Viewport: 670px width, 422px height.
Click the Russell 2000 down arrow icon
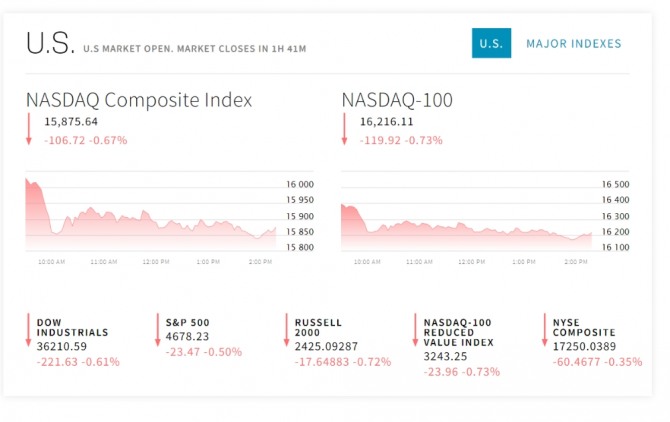click(286, 331)
